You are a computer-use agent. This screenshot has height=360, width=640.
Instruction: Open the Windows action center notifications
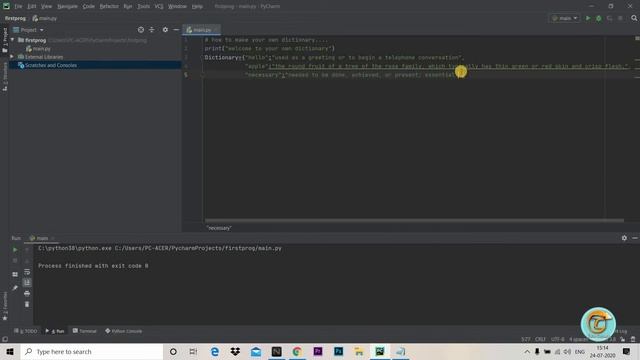coord(626,351)
